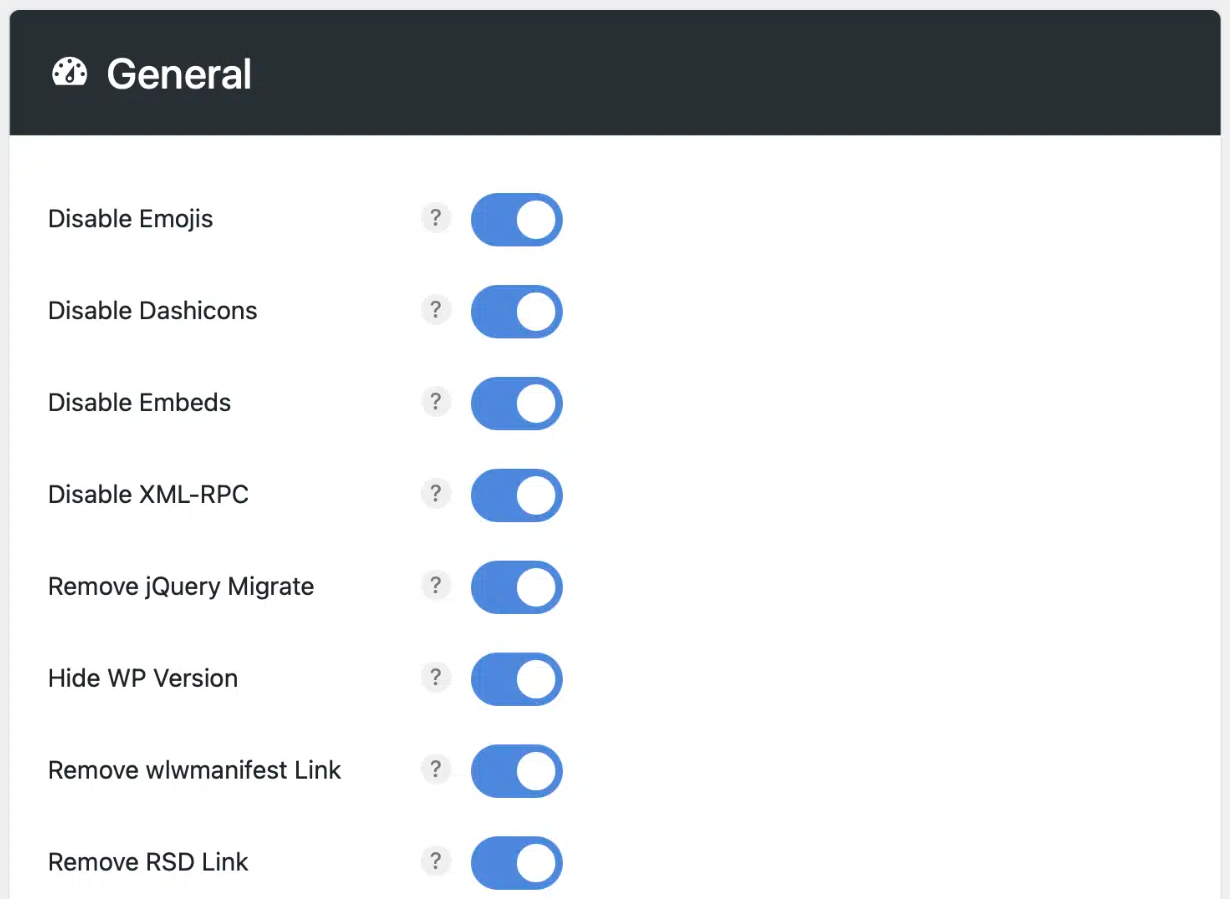This screenshot has width=1230, height=899.
Task: Click the Disable XML-RPC label text
Action: point(148,495)
